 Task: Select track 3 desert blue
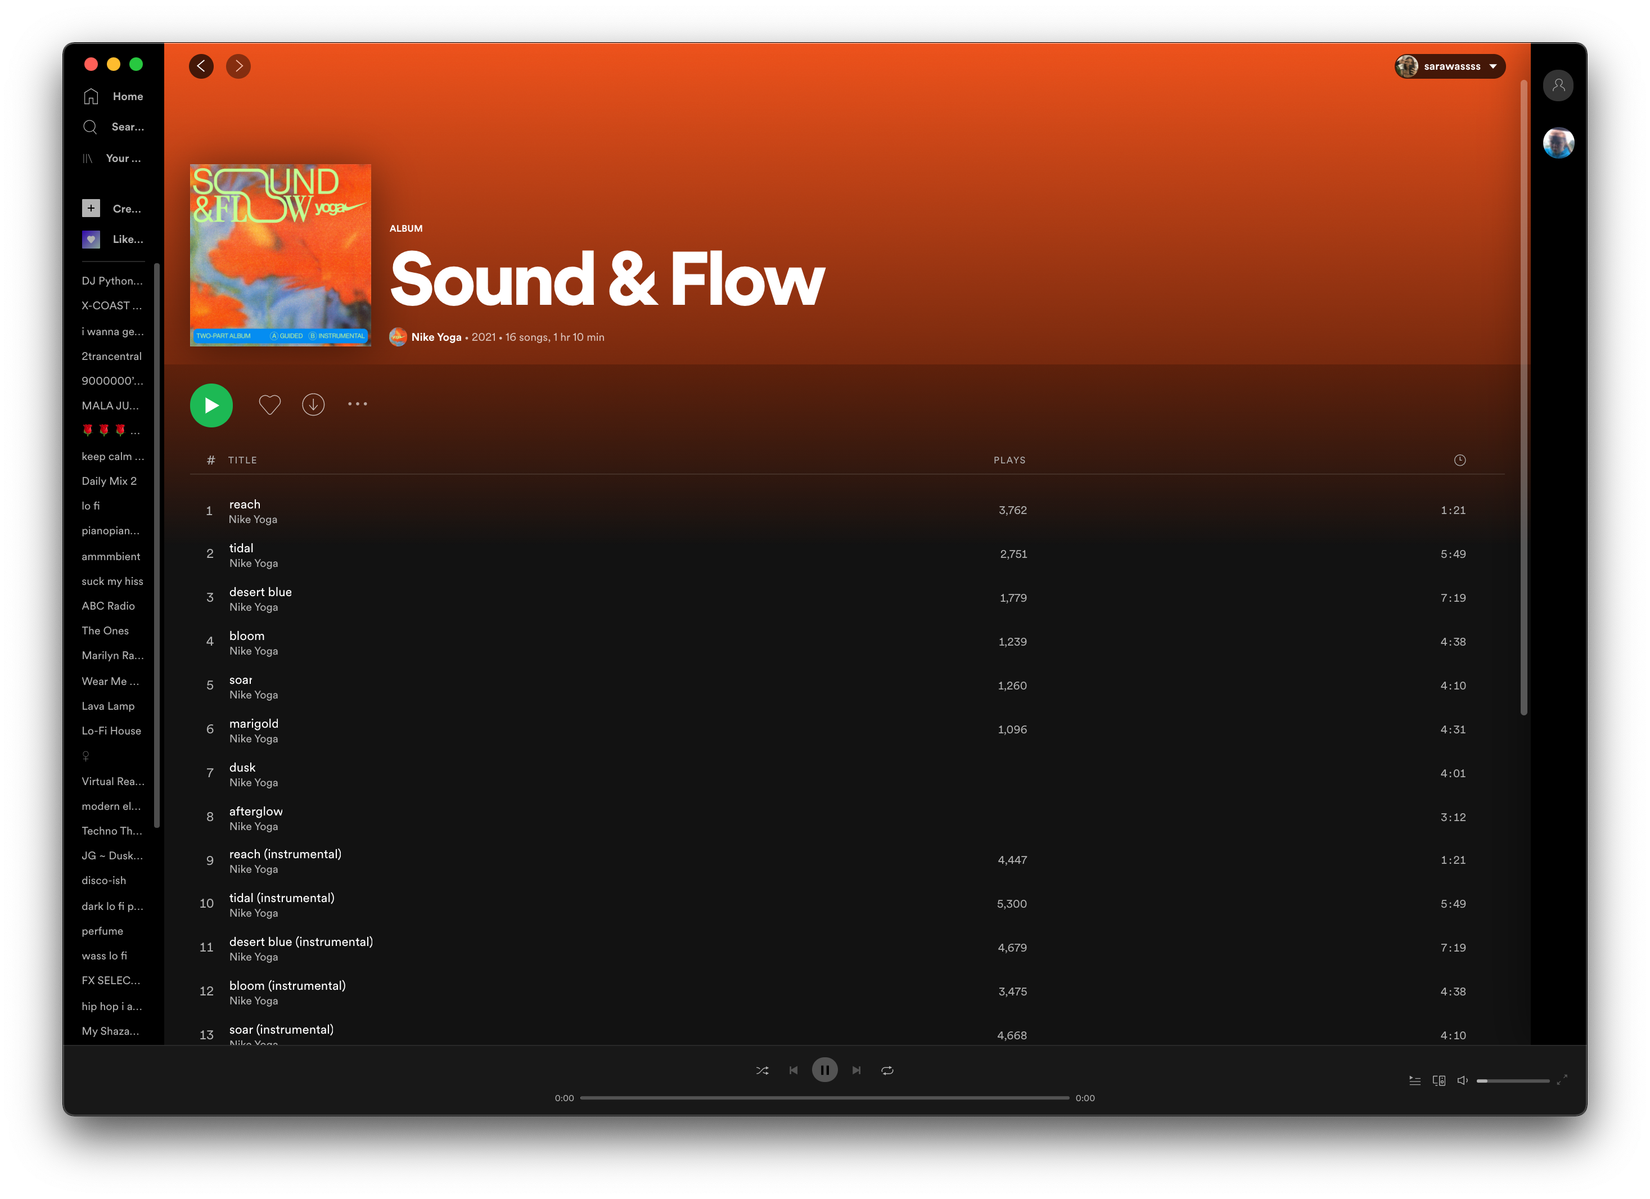[847, 598]
